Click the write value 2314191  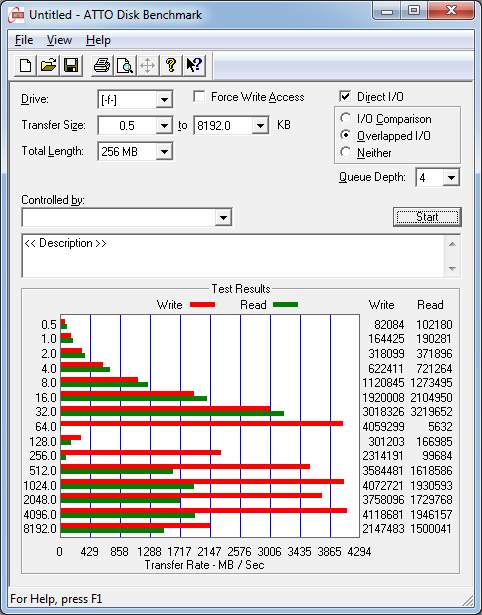point(383,456)
